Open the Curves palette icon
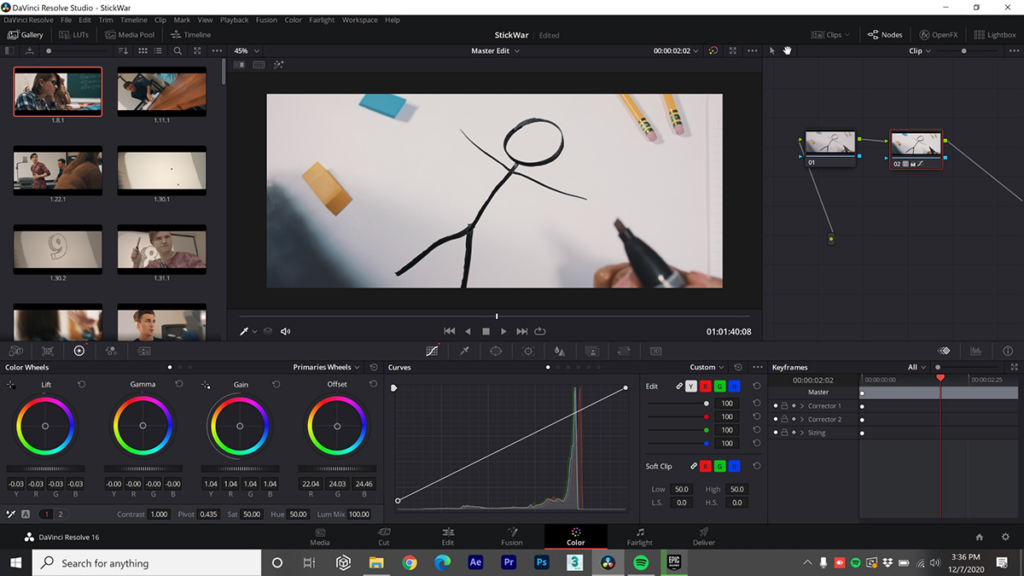This screenshot has width=1024, height=576. pos(432,351)
